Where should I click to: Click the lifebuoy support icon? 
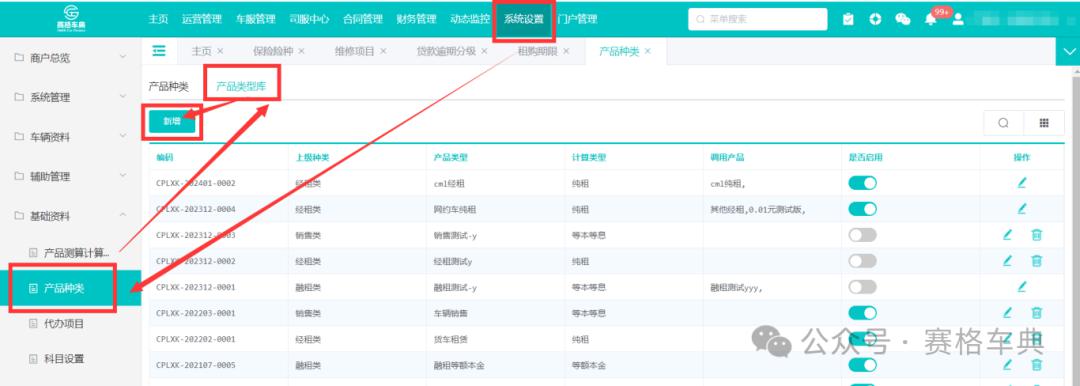pyautogui.click(x=875, y=19)
